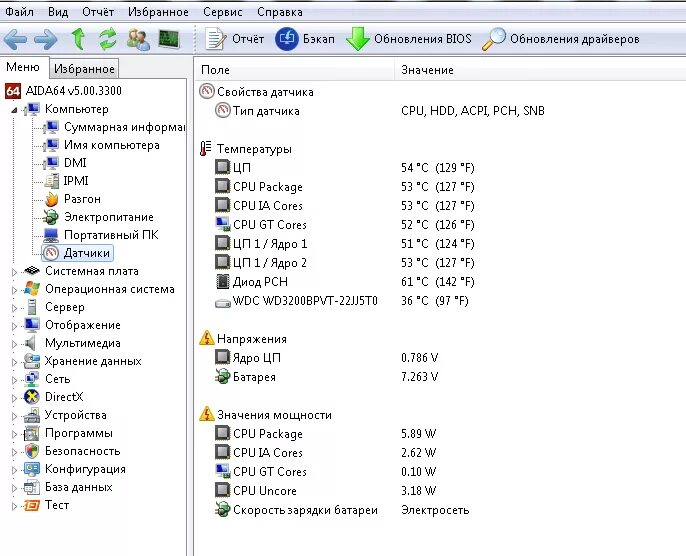Click Обновления драйверов search button

[x=560, y=39]
